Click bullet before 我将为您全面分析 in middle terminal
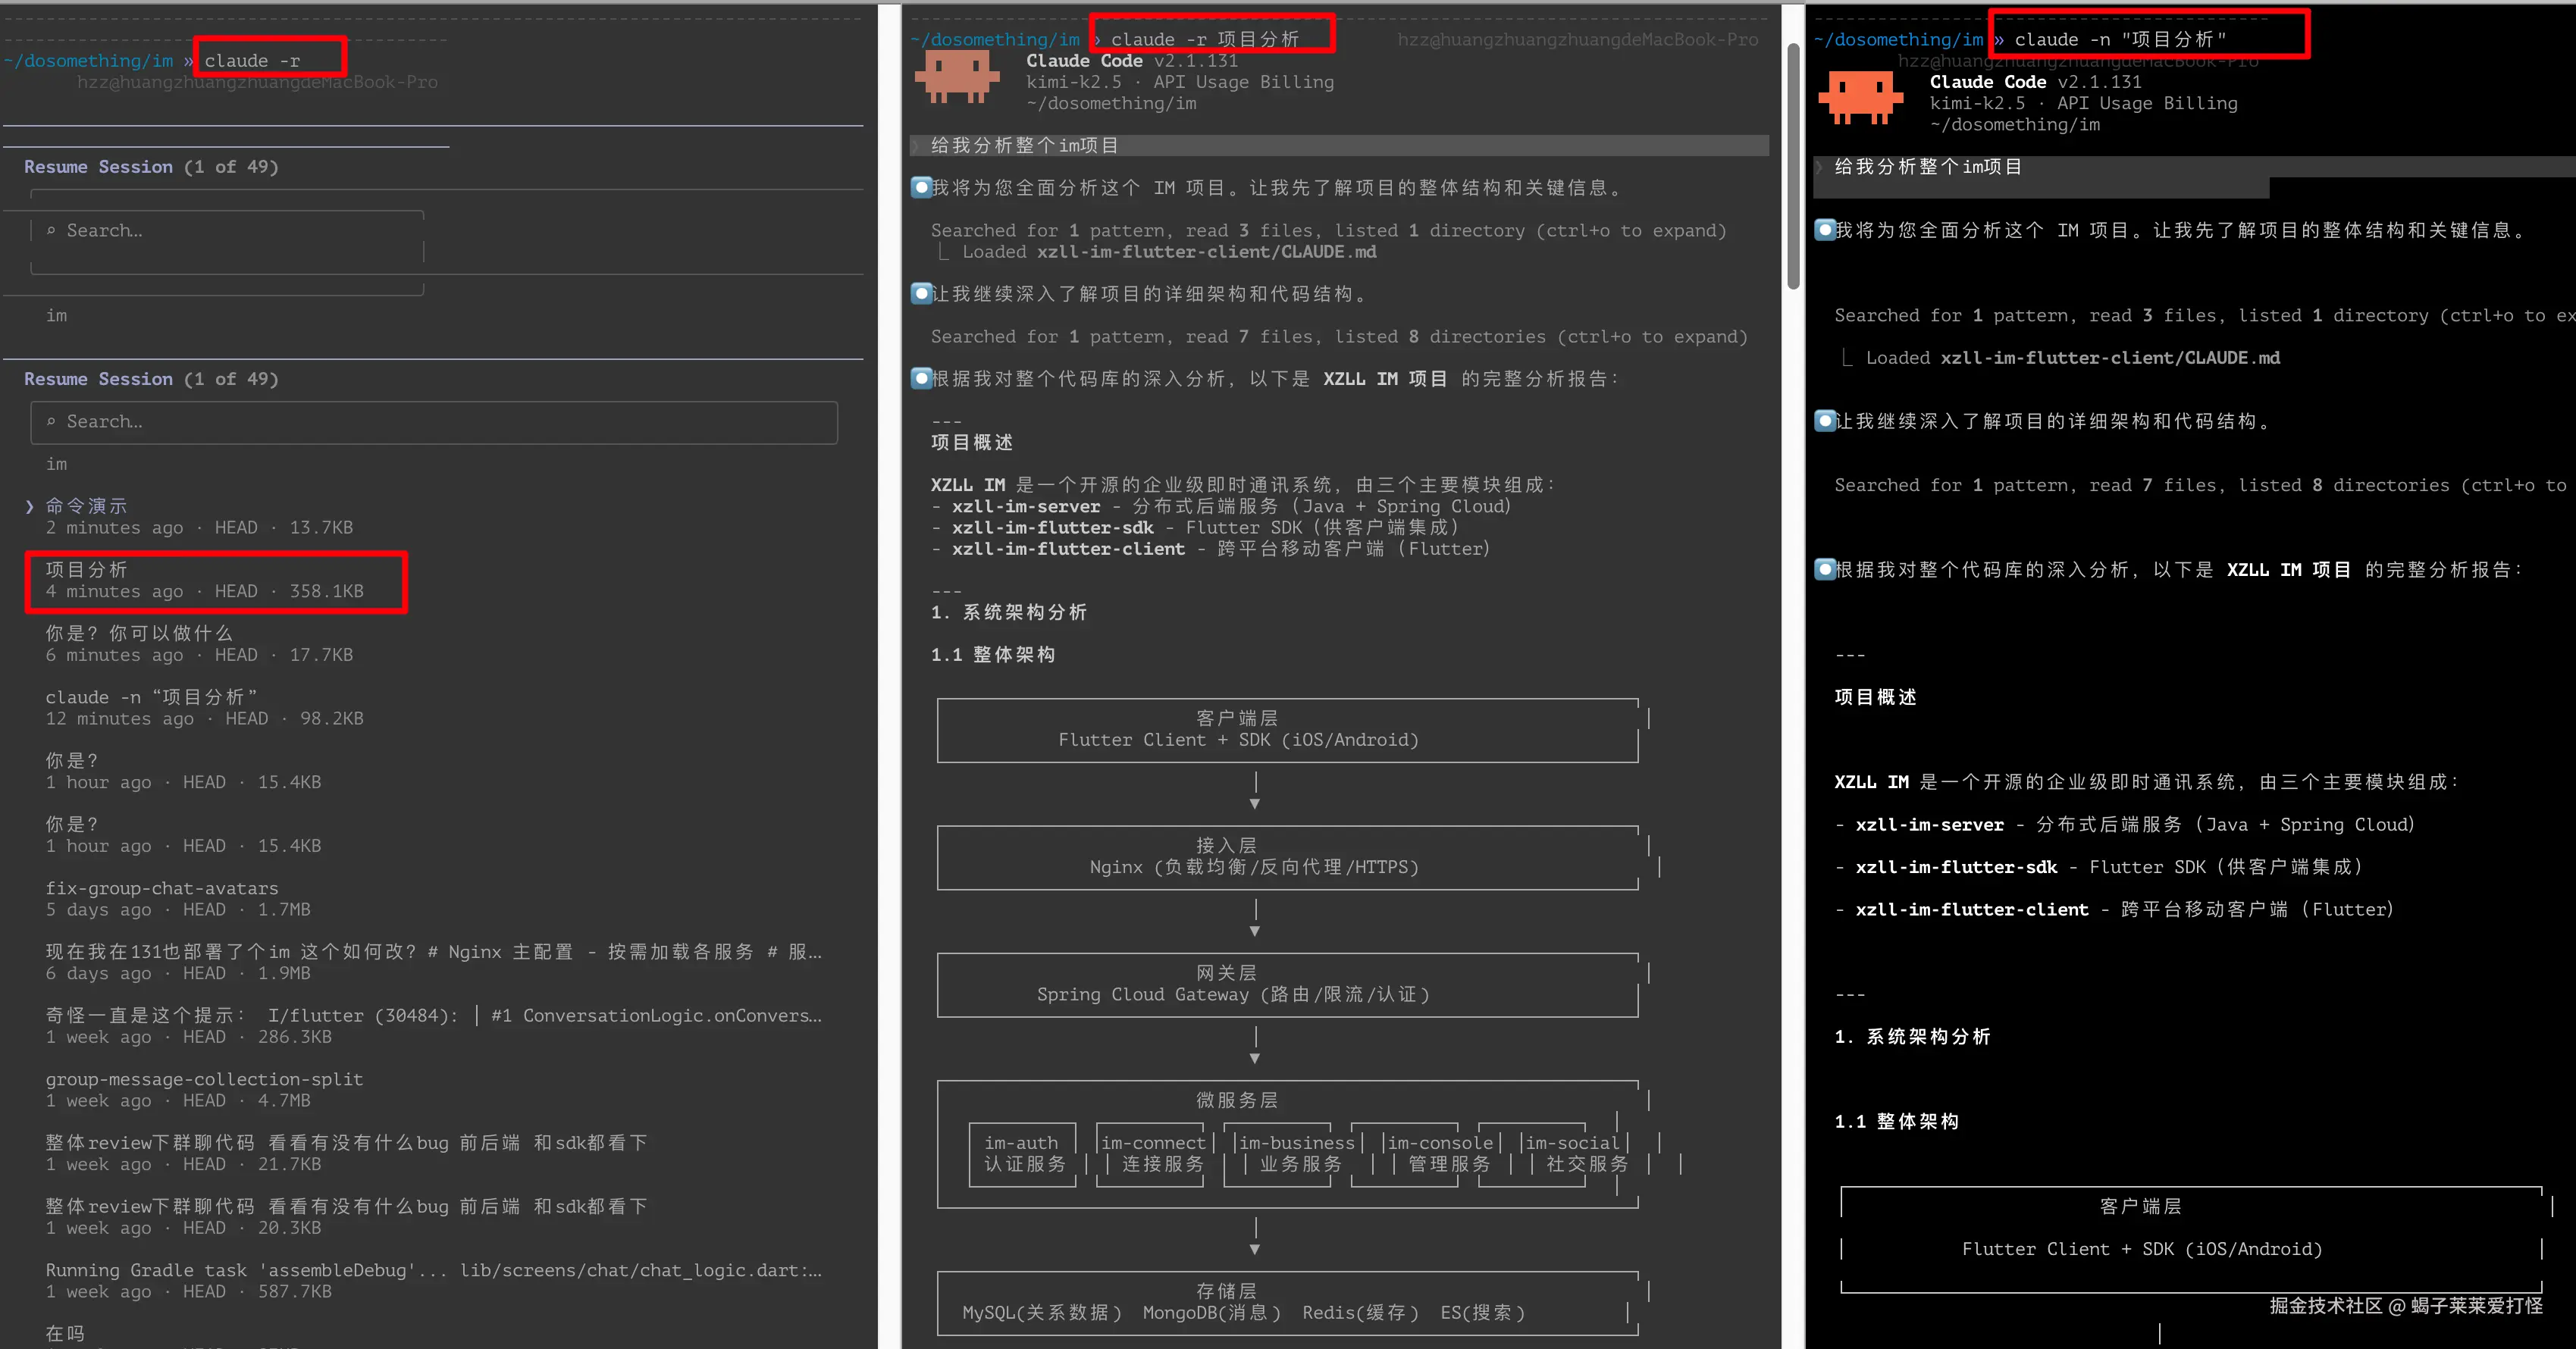 tap(921, 187)
